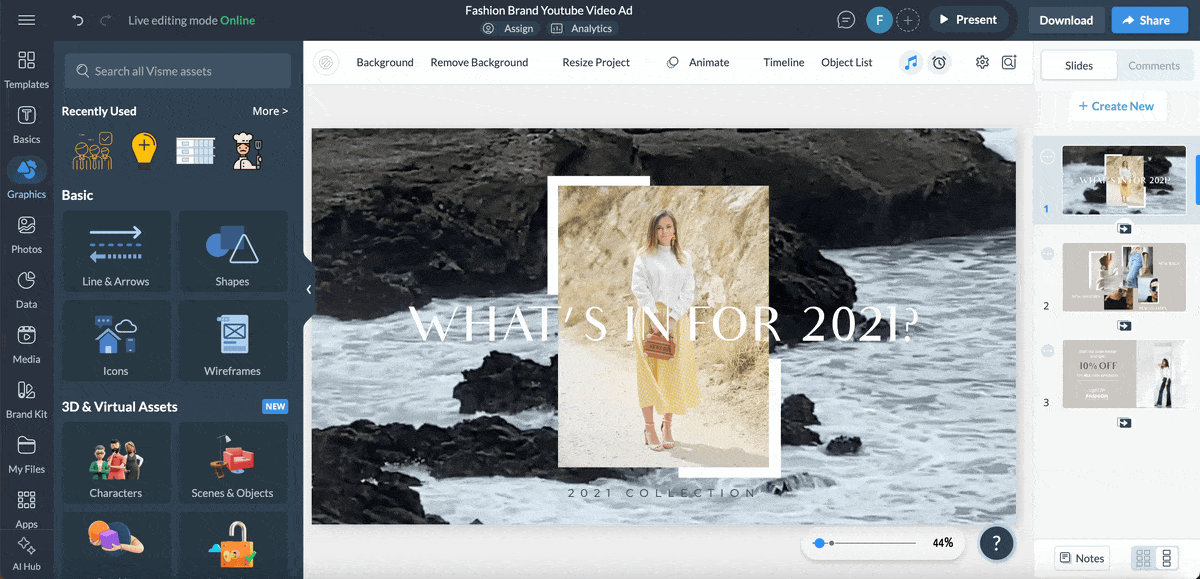
Task: Click the Create New slide button
Action: pos(1115,106)
